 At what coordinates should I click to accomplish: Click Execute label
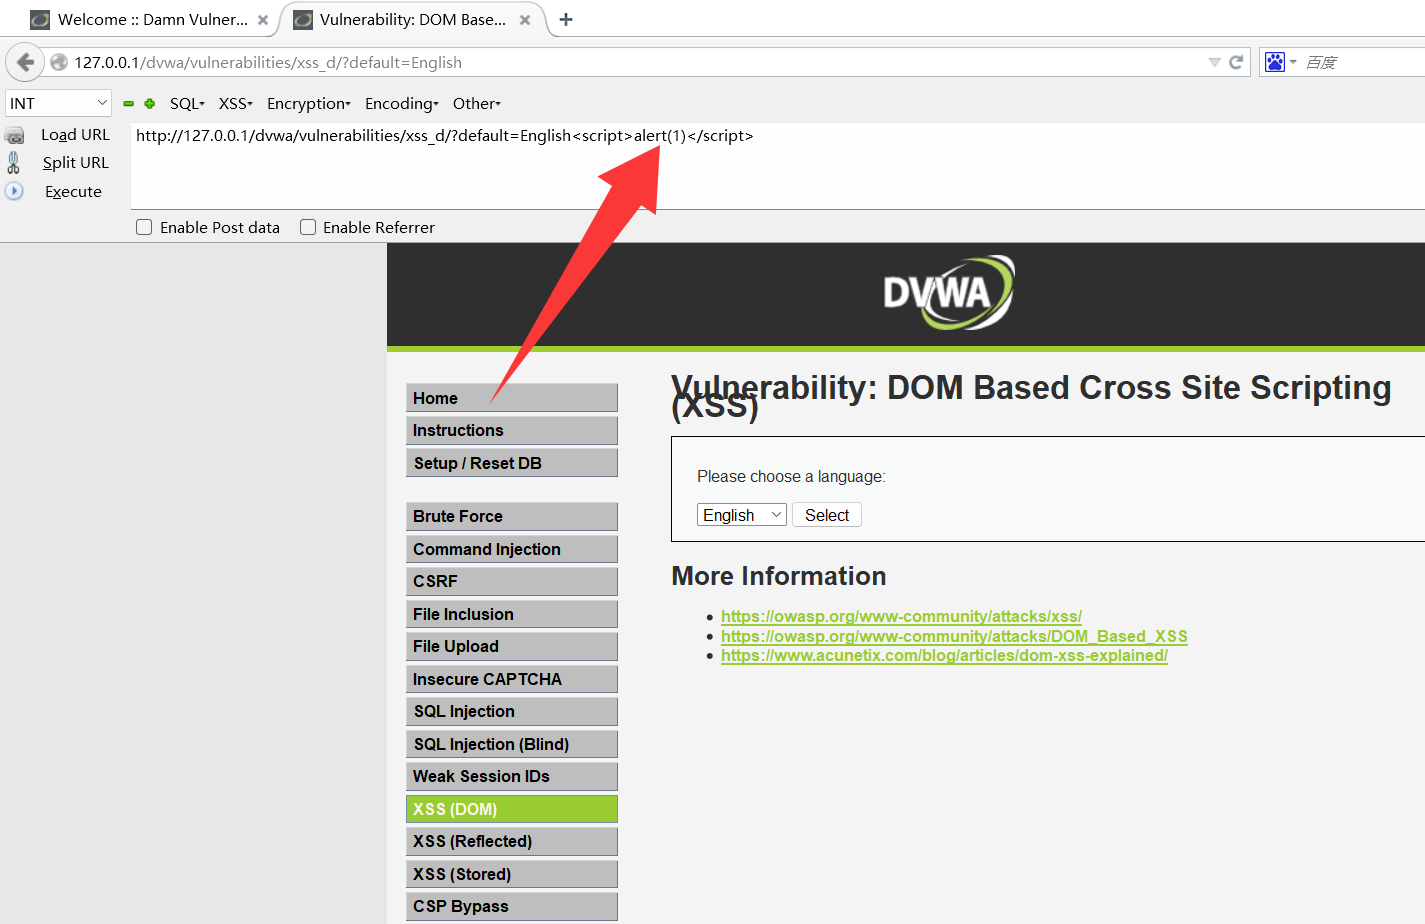(73, 191)
